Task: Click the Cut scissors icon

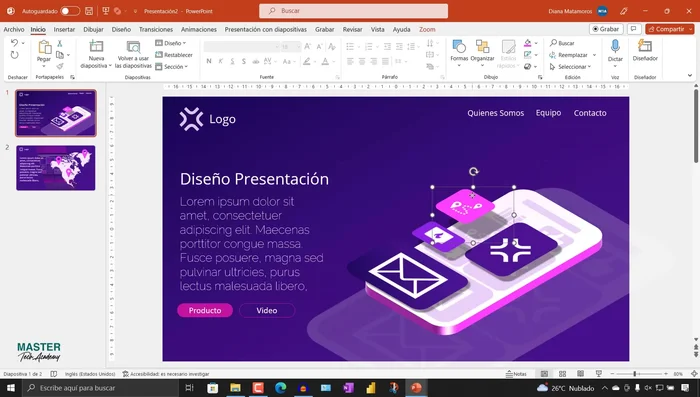Action: [60, 43]
